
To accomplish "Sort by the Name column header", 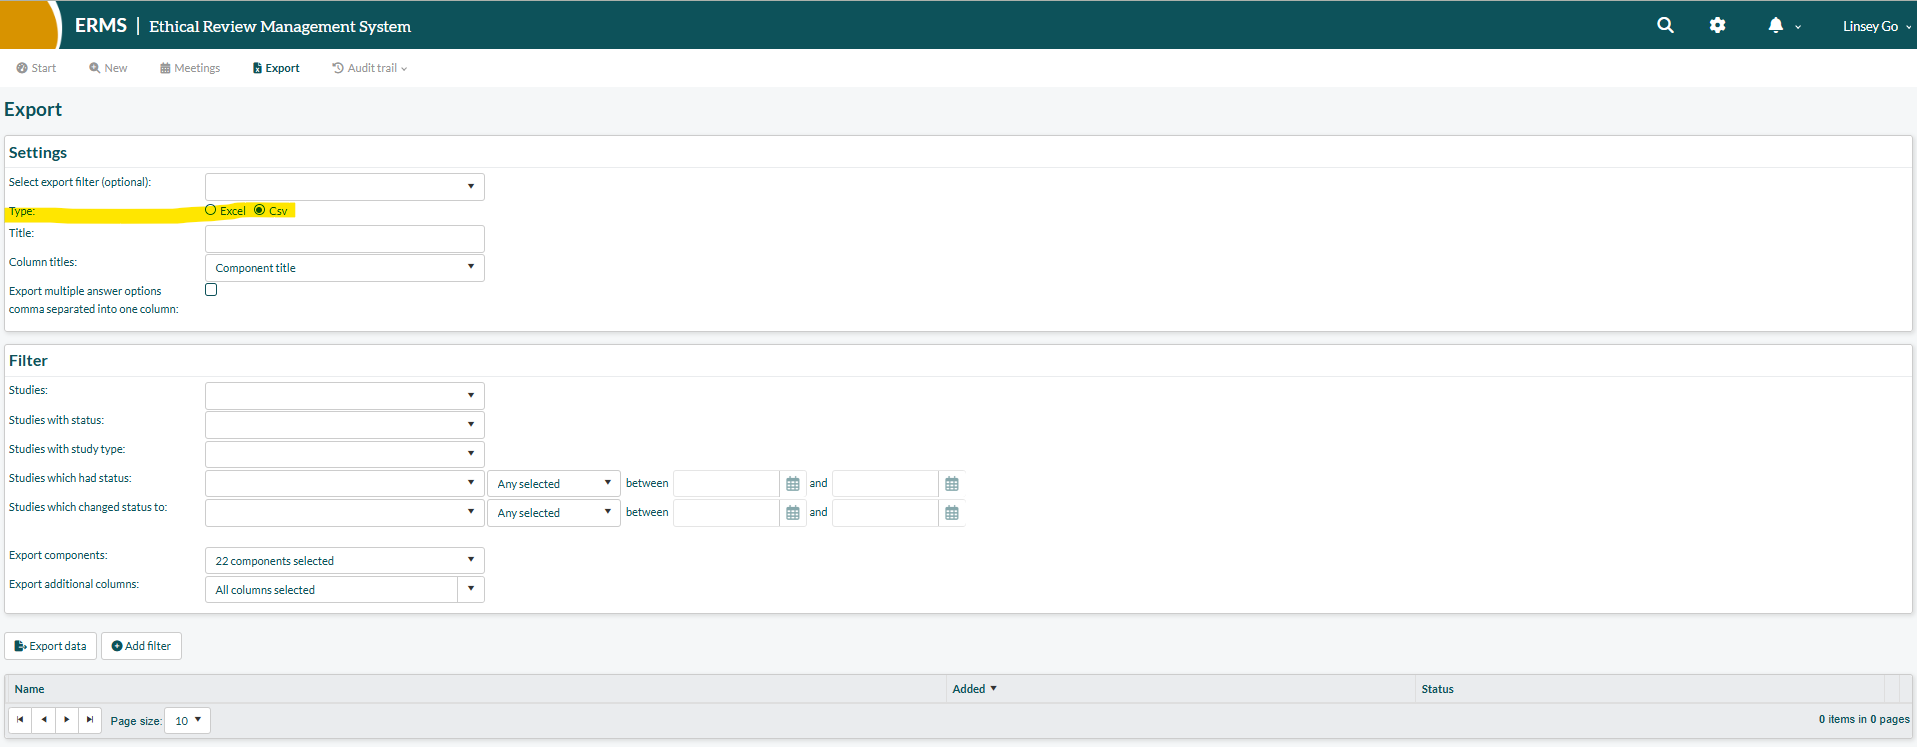I will pos(30,689).
